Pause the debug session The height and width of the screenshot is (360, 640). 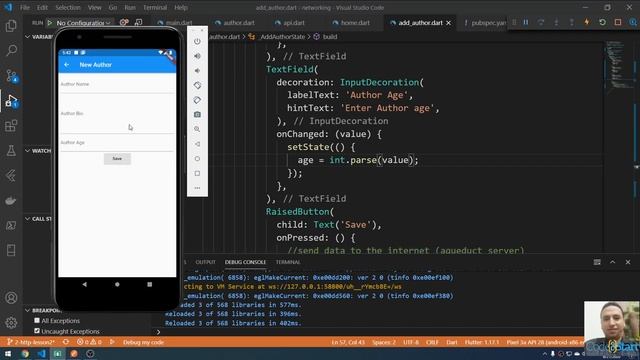pyautogui.click(x=526, y=22)
